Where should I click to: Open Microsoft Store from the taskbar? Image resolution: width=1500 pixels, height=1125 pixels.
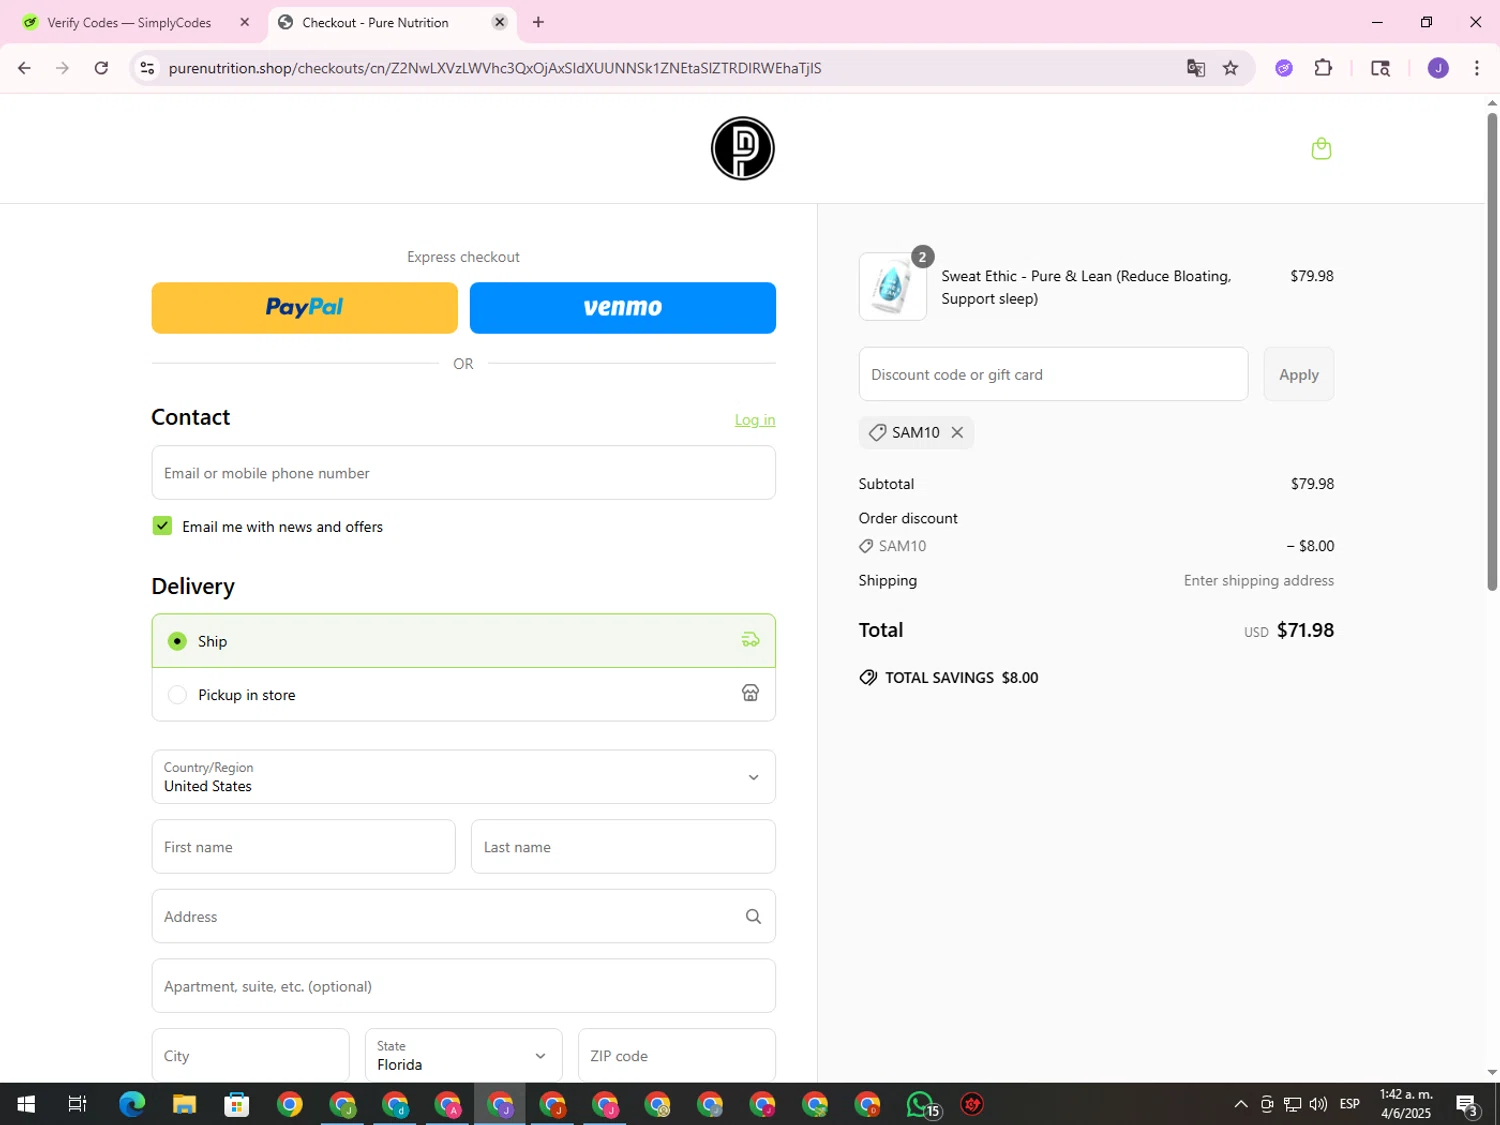[x=237, y=1104]
